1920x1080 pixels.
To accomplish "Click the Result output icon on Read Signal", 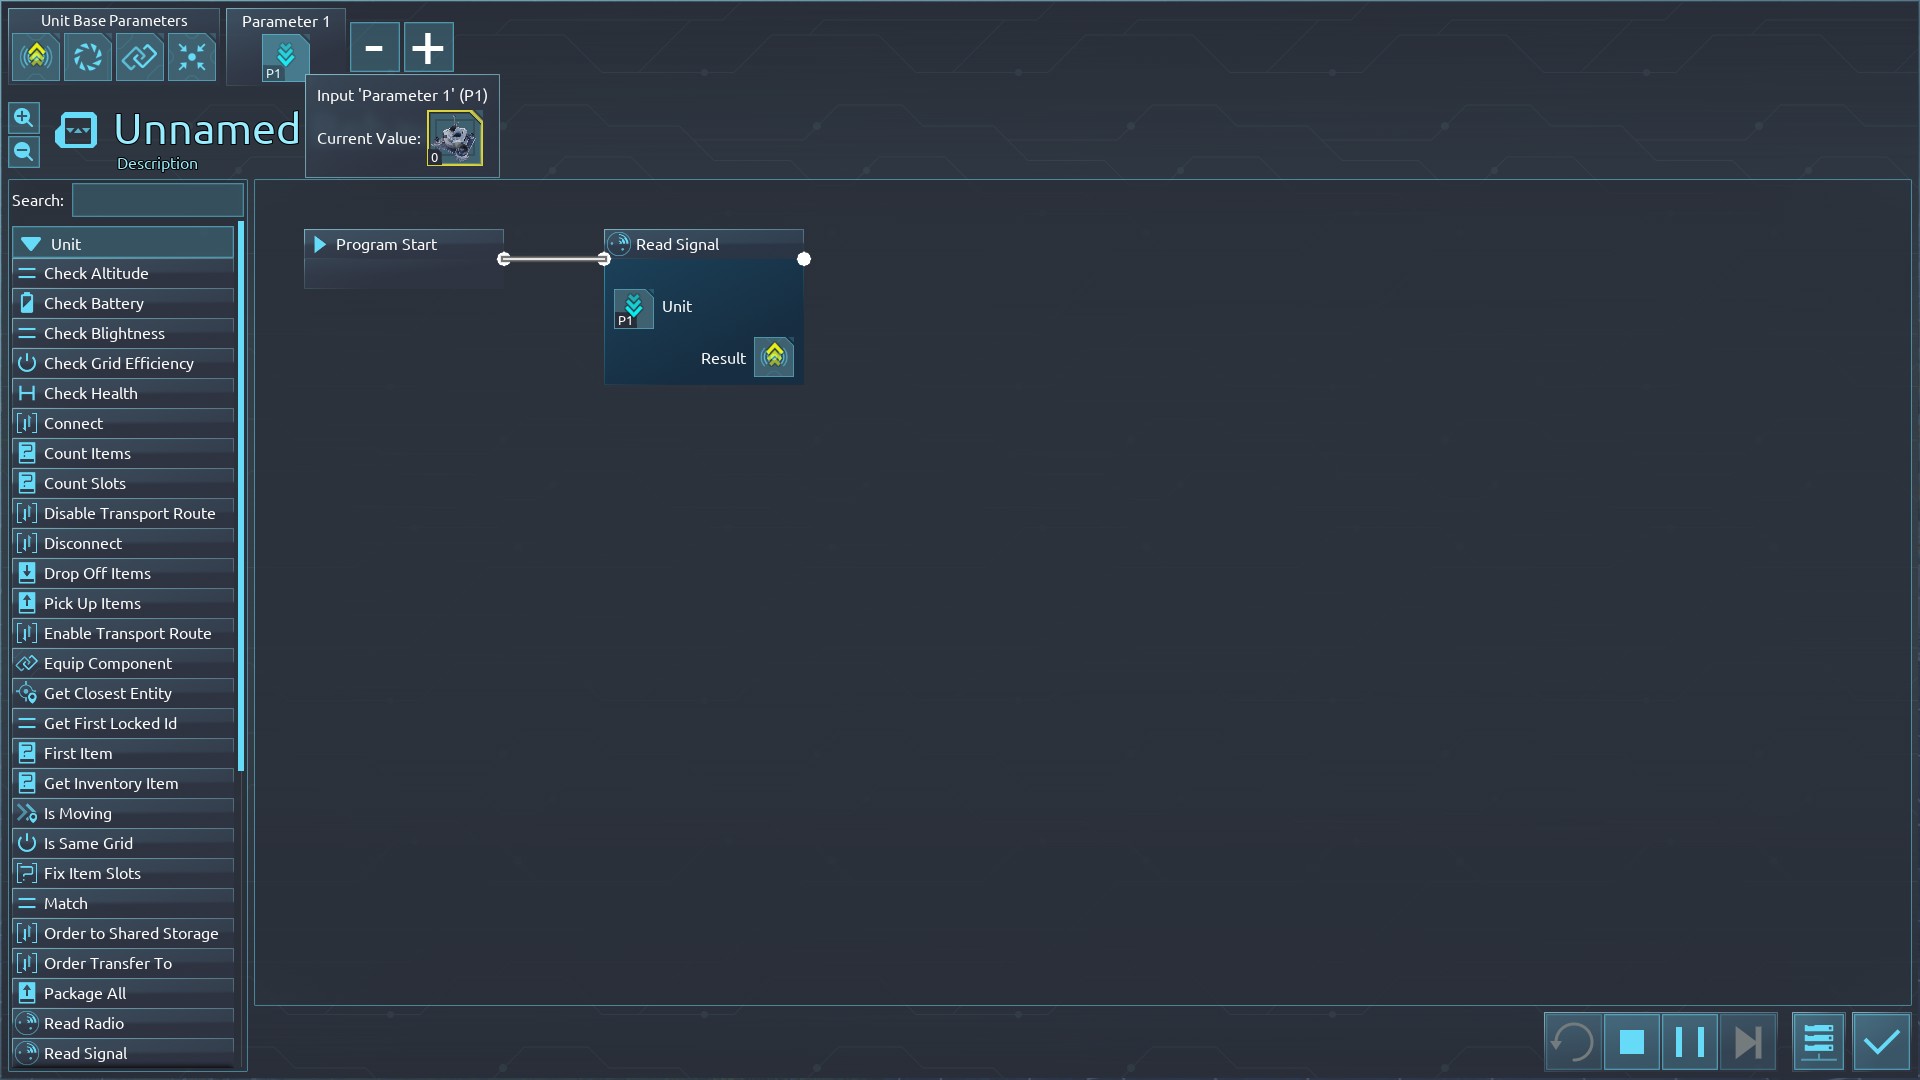I will coord(773,357).
